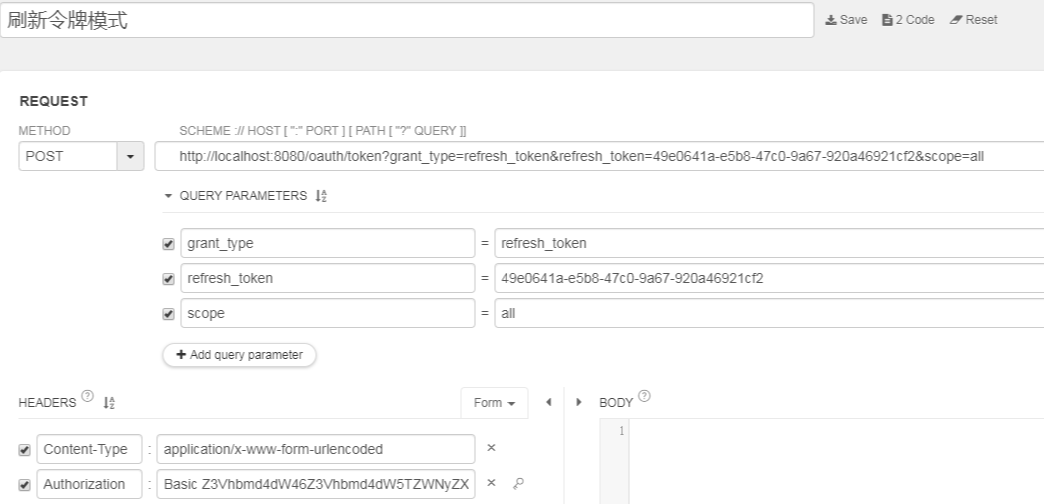
Task: Uncheck the Content-Type header checkbox
Action: tap(24, 450)
